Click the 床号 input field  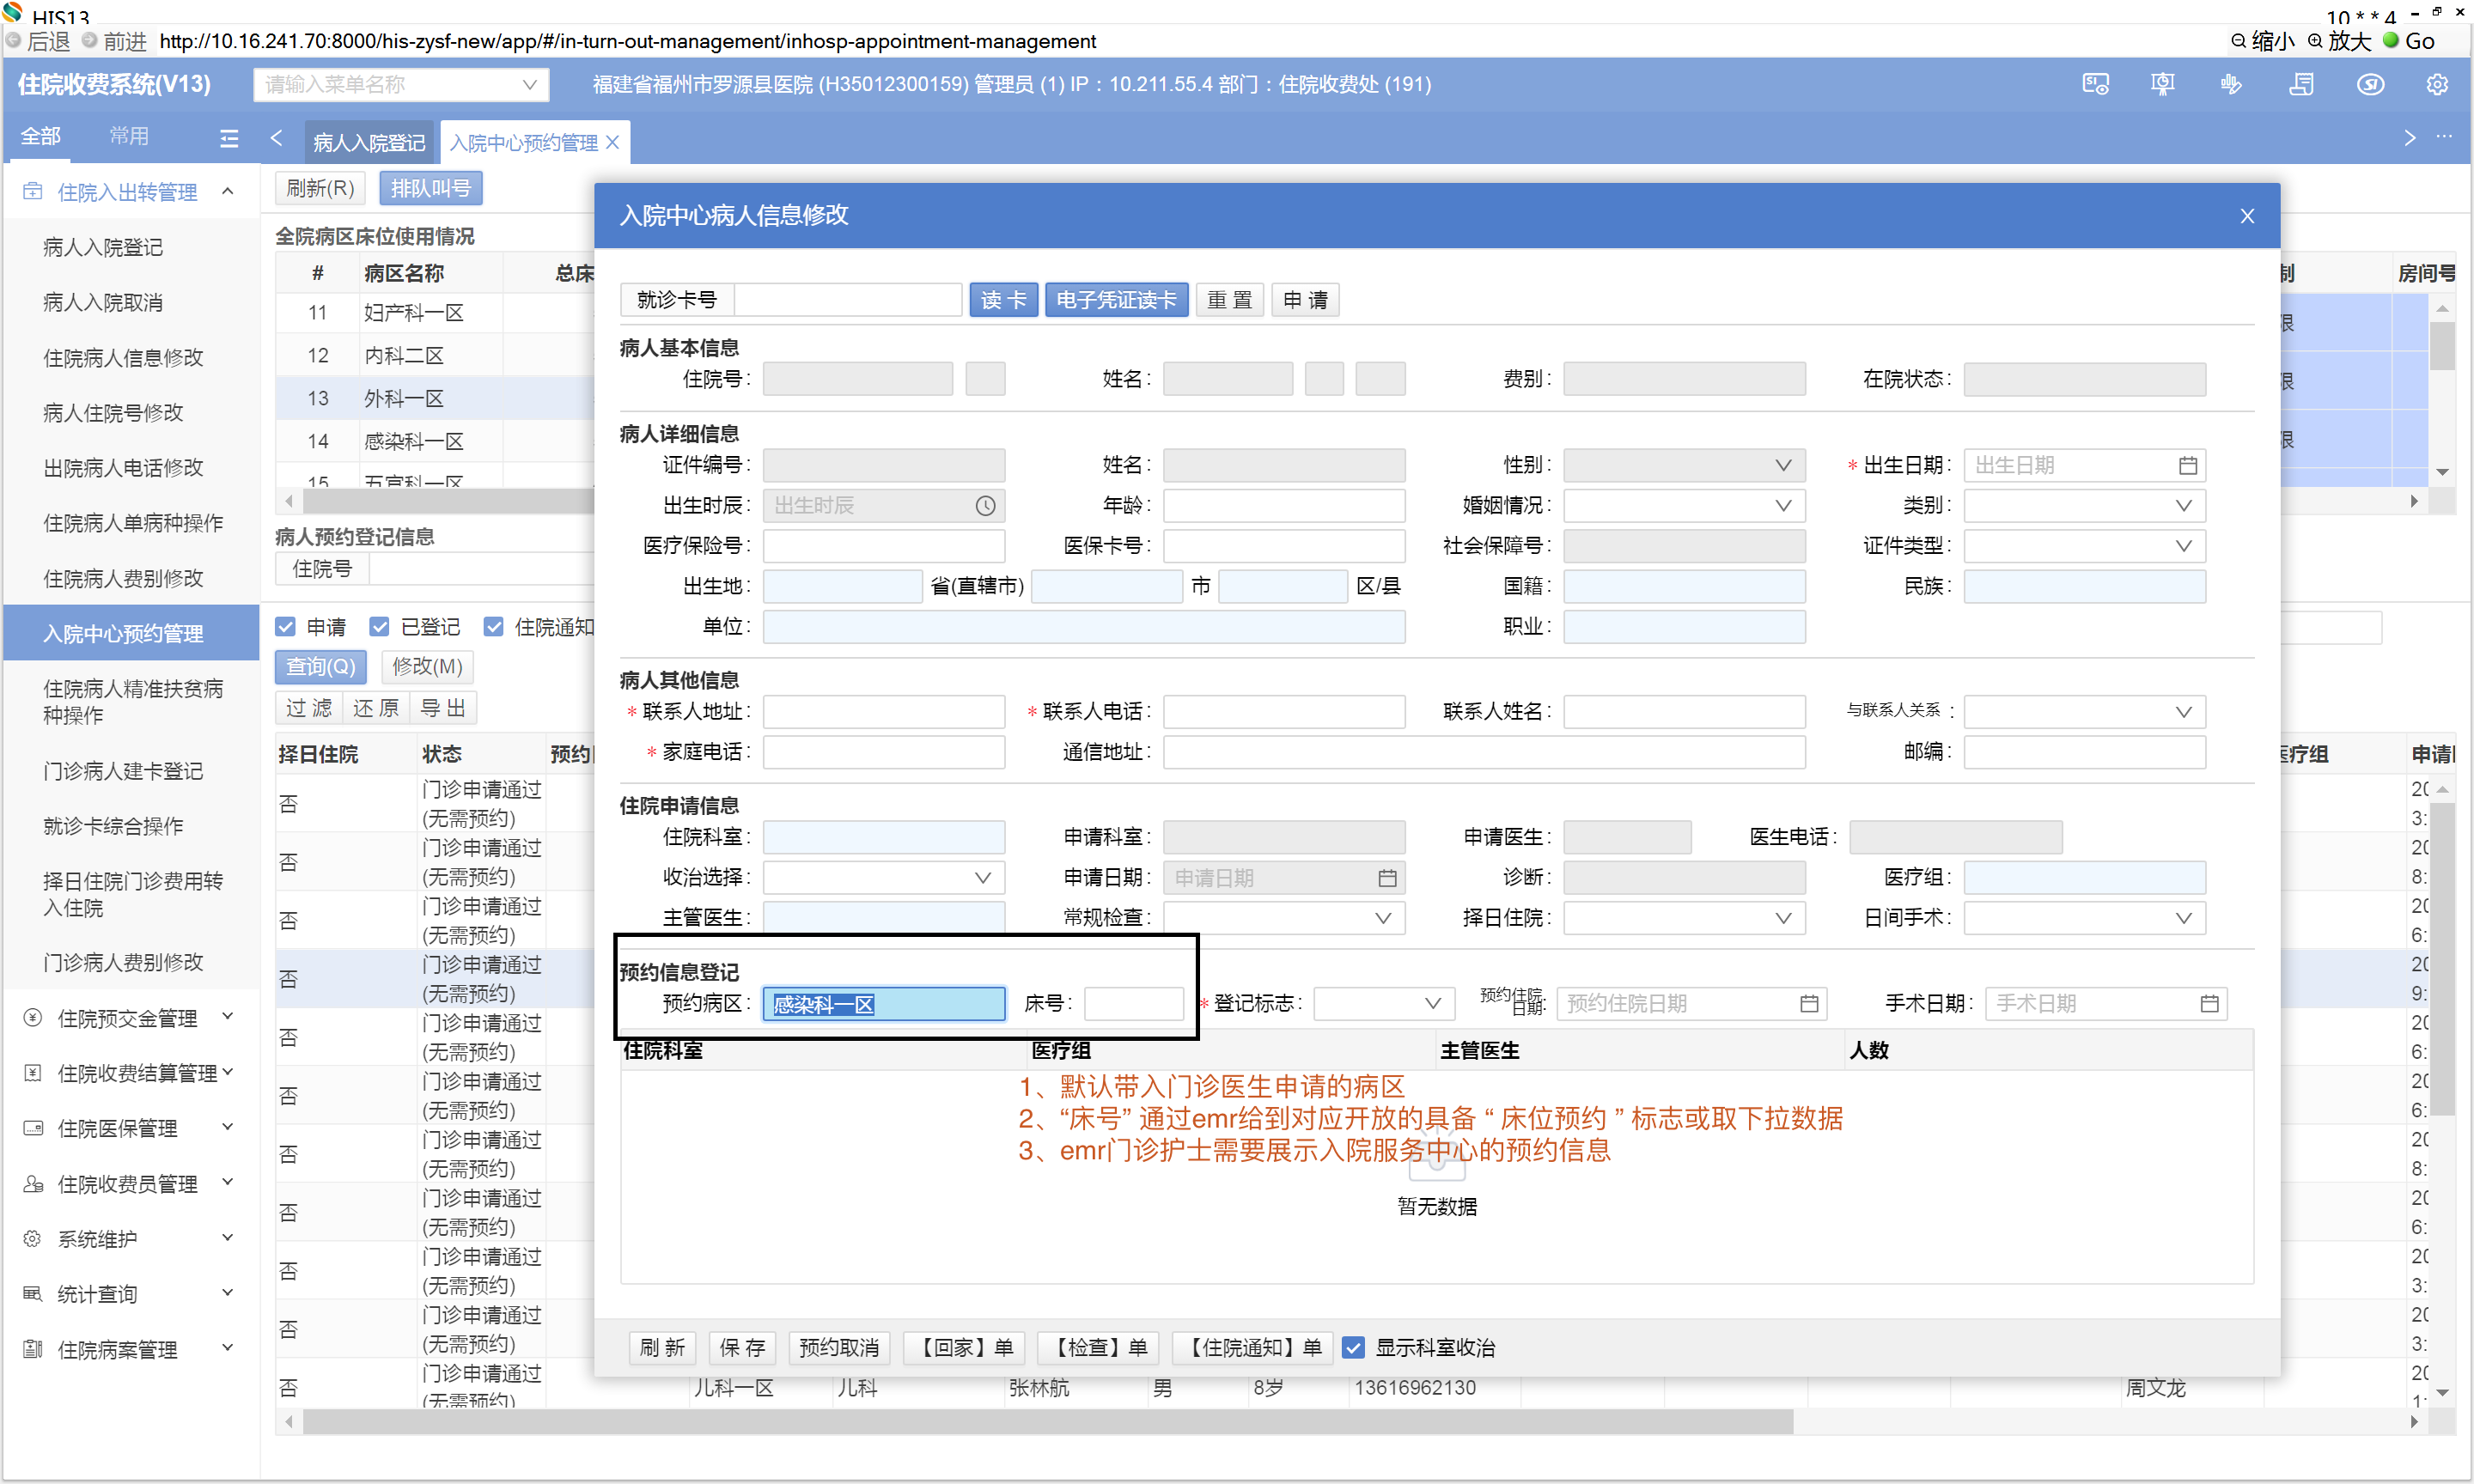point(1133,1003)
